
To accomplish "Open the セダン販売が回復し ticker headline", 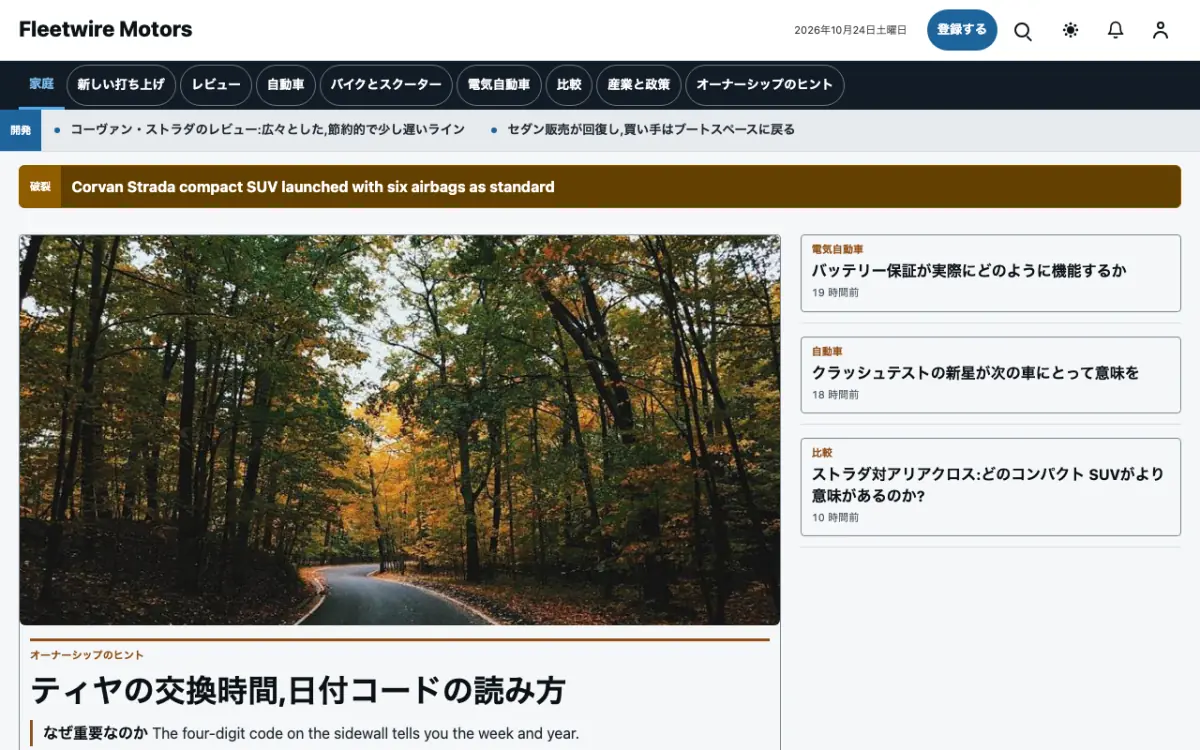I will tap(651, 130).
